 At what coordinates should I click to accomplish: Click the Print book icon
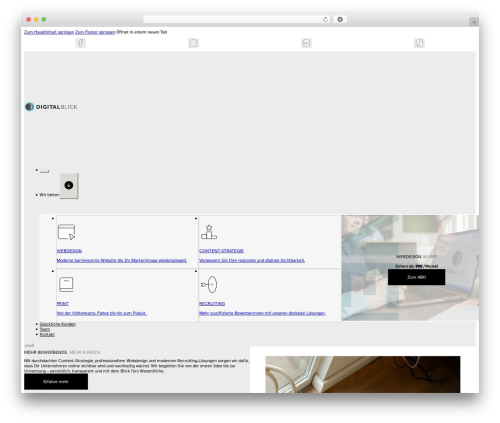pos(66,285)
